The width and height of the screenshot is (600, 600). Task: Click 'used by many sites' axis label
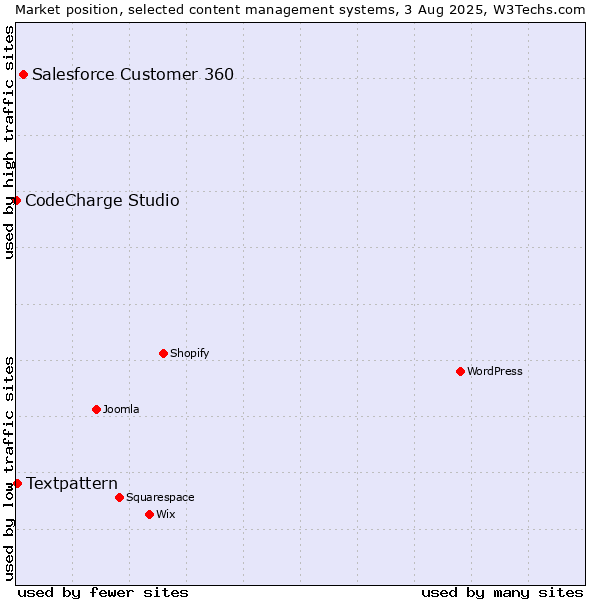point(502,593)
